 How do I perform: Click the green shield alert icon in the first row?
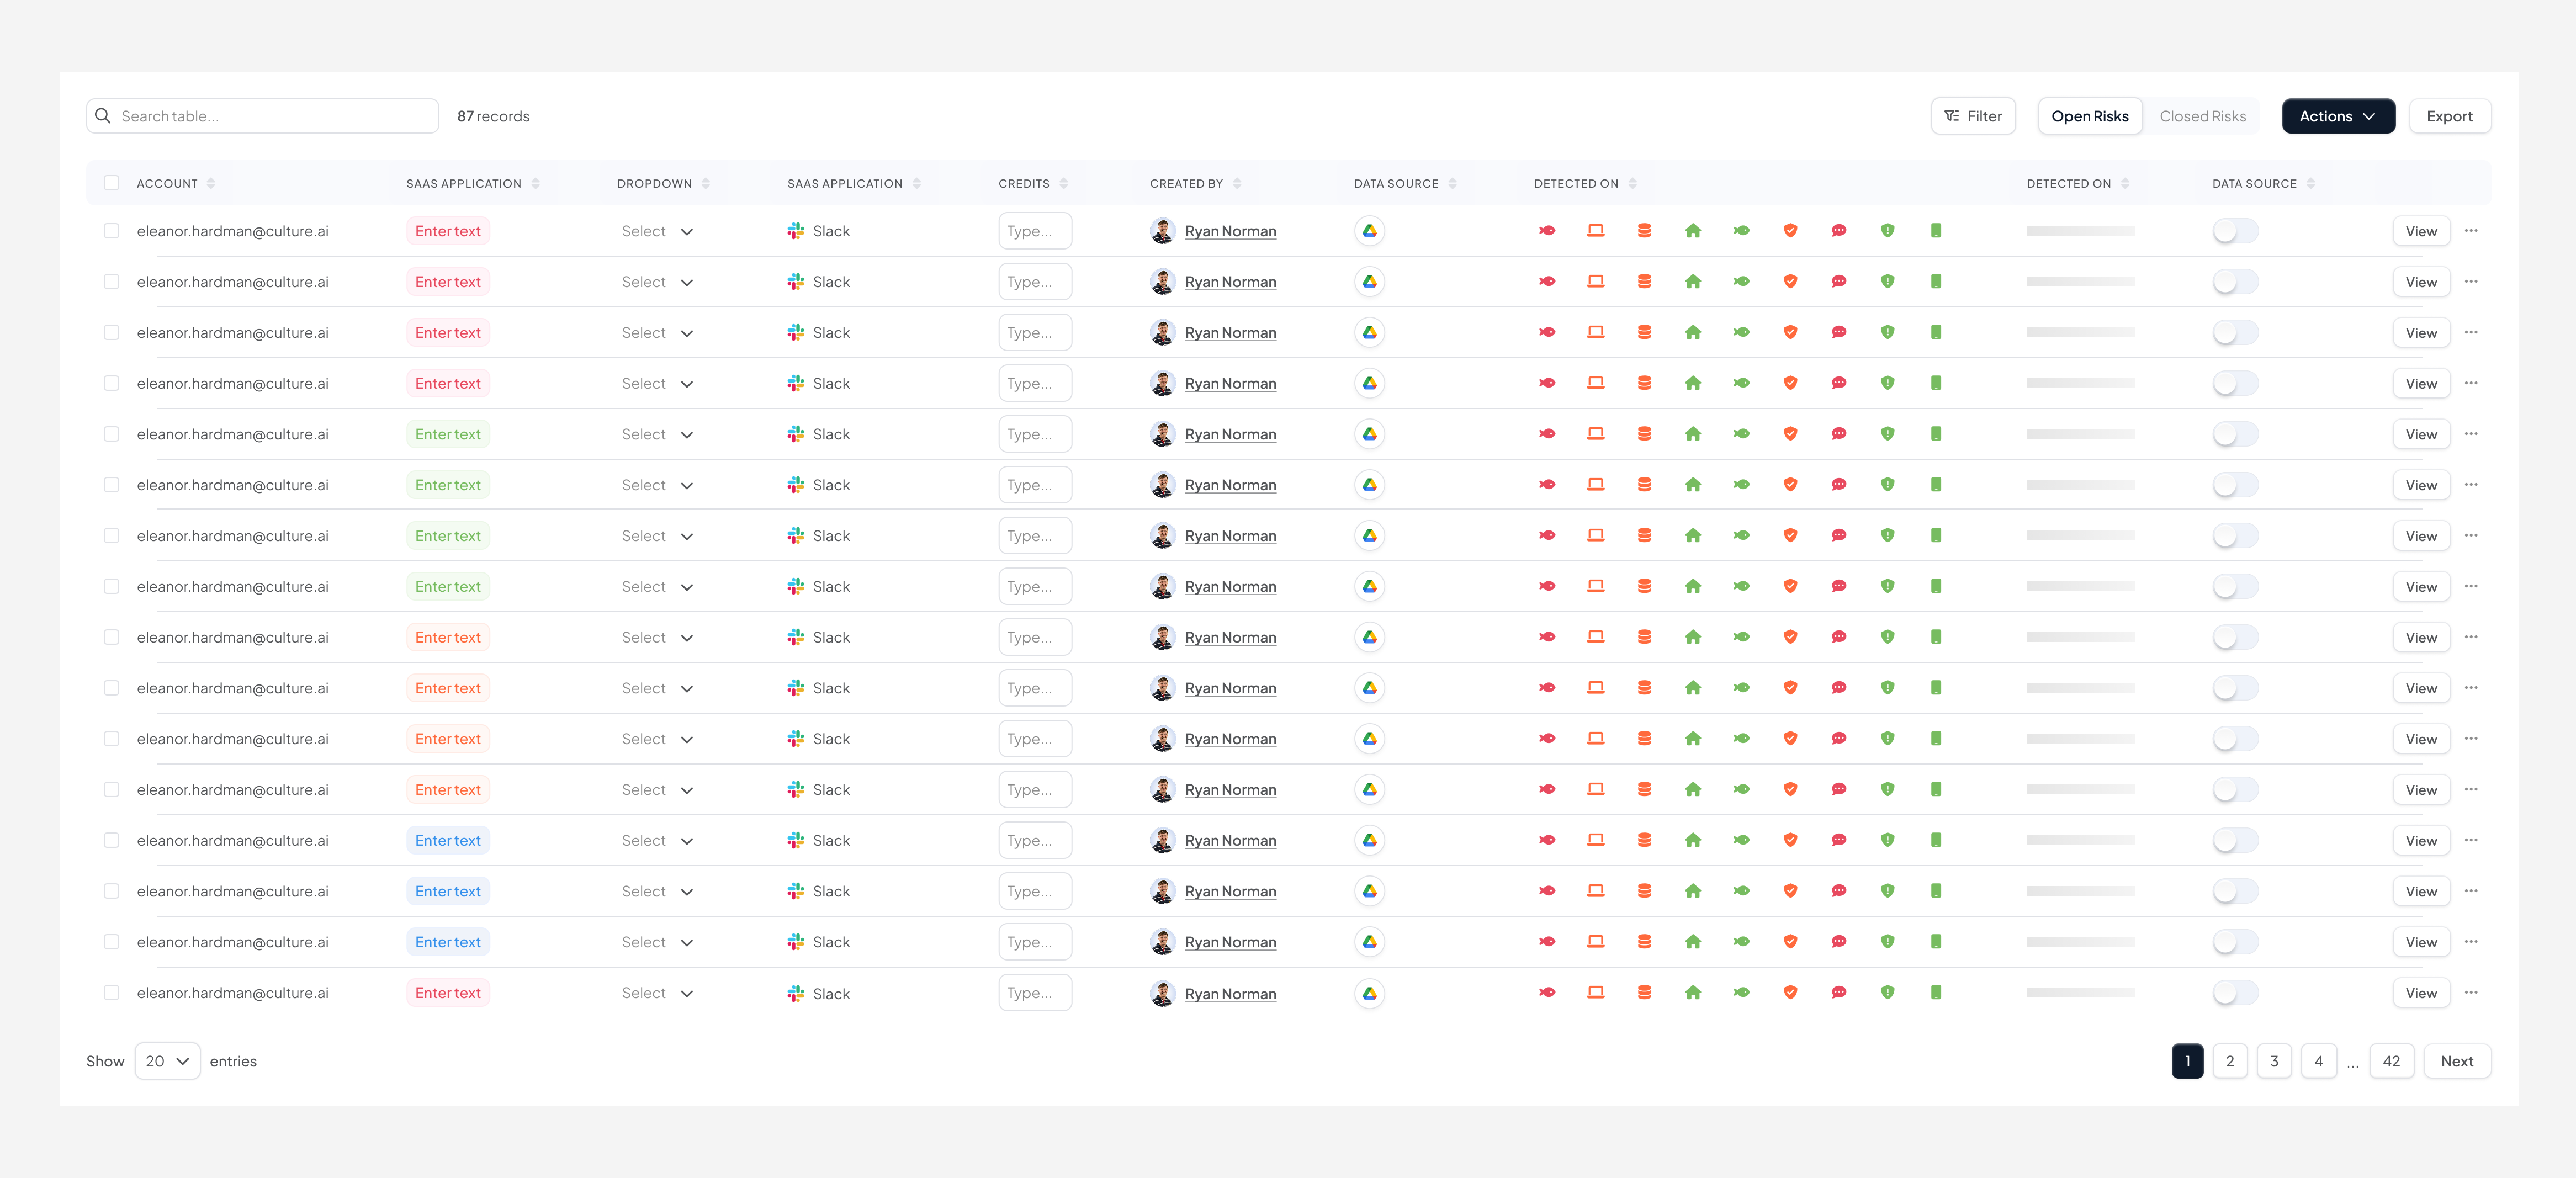pyautogui.click(x=1888, y=230)
